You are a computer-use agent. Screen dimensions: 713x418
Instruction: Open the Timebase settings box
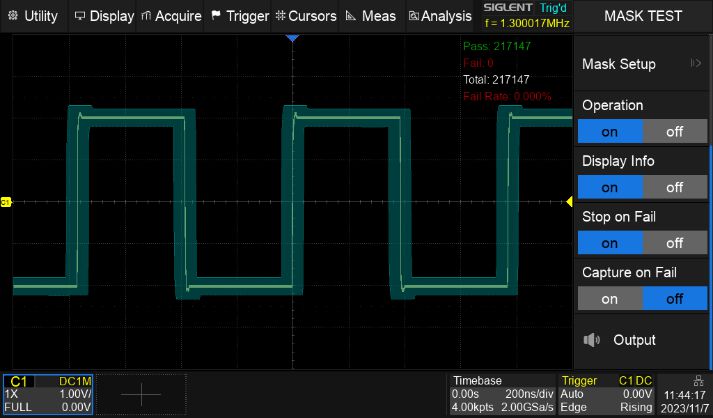(502, 394)
